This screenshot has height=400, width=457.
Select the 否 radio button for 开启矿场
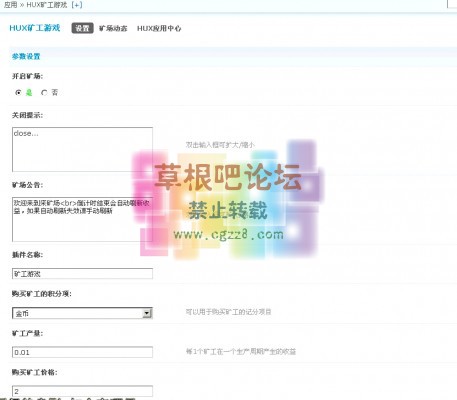(x=44, y=92)
